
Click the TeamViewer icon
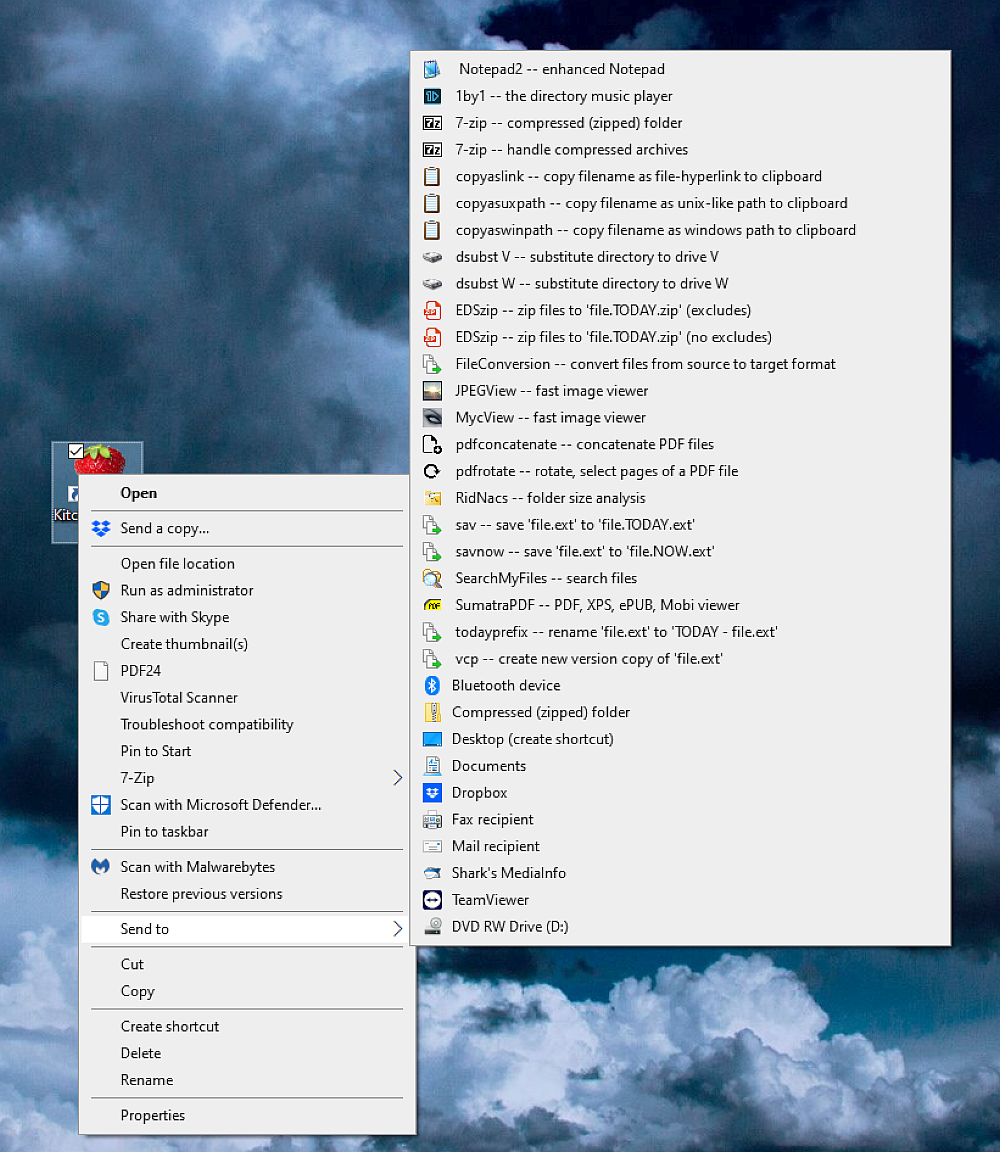click(432, 900)
